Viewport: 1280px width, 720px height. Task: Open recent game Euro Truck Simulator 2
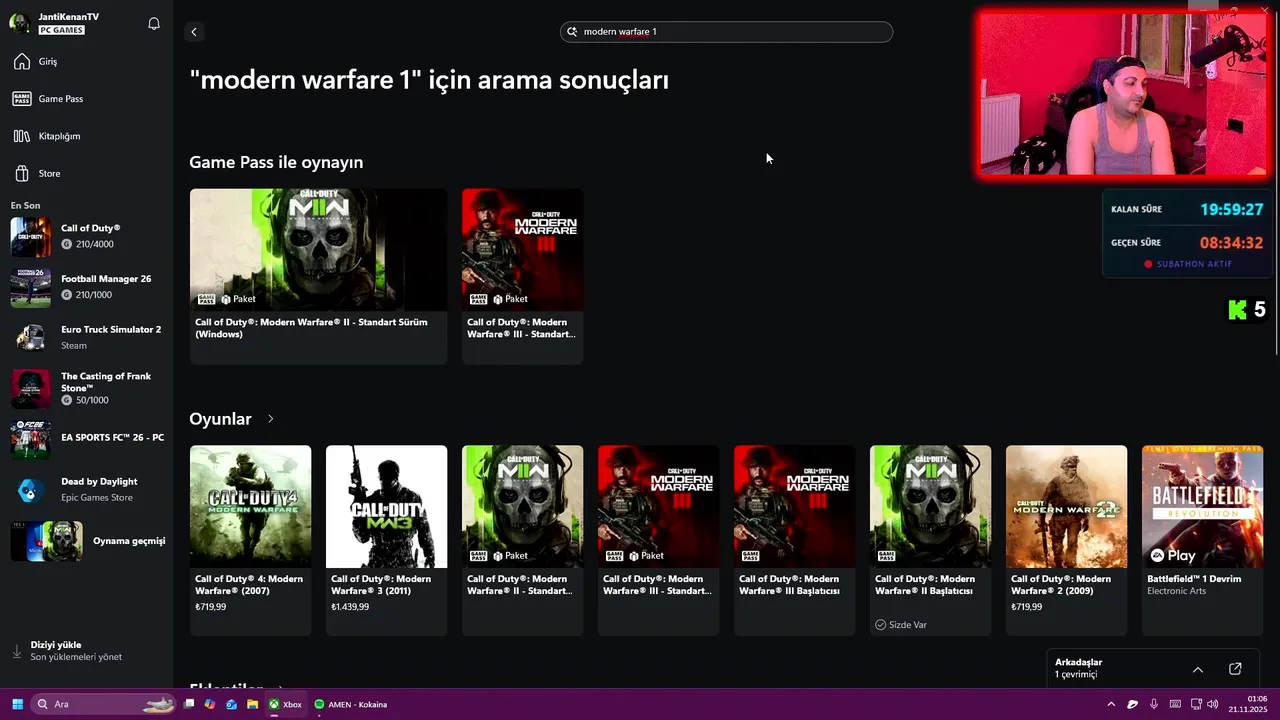[87, 337]
